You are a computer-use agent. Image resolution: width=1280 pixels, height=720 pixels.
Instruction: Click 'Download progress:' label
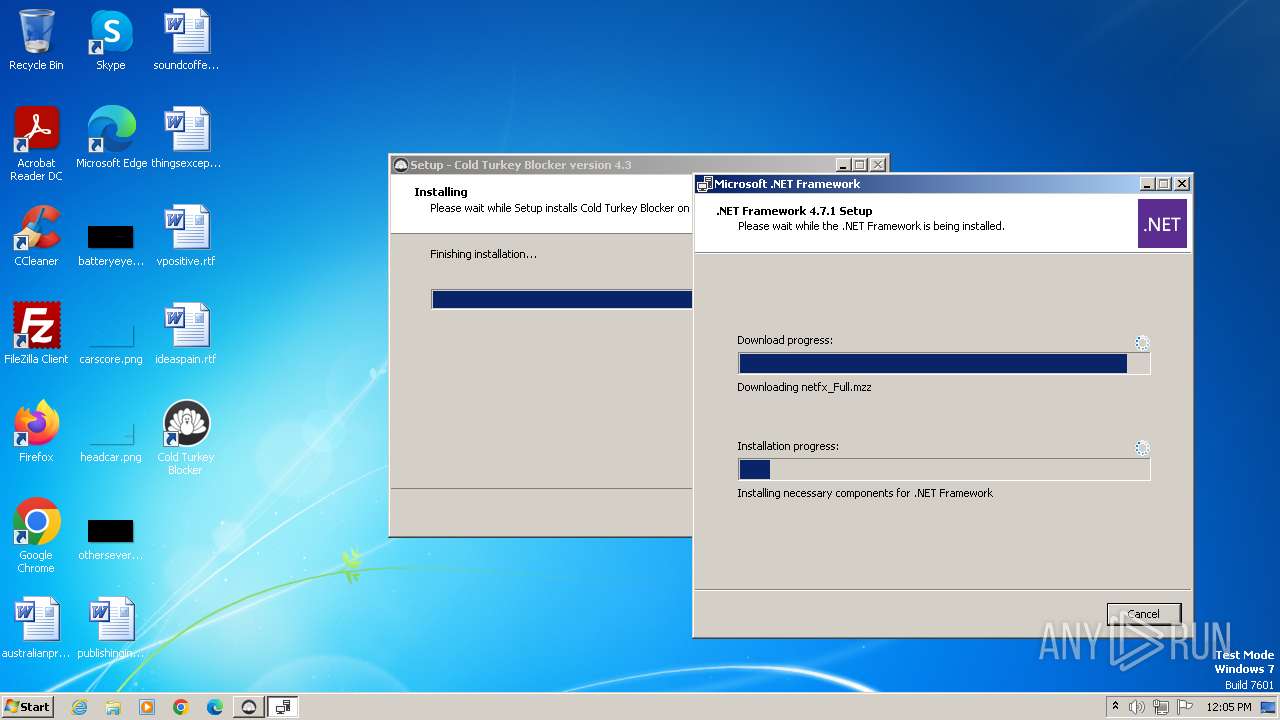[785, 340]
